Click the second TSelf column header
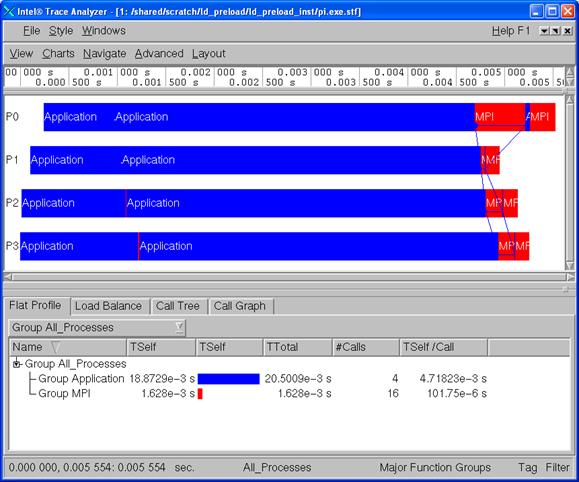 pyautogui.click(x=230, y=347)
